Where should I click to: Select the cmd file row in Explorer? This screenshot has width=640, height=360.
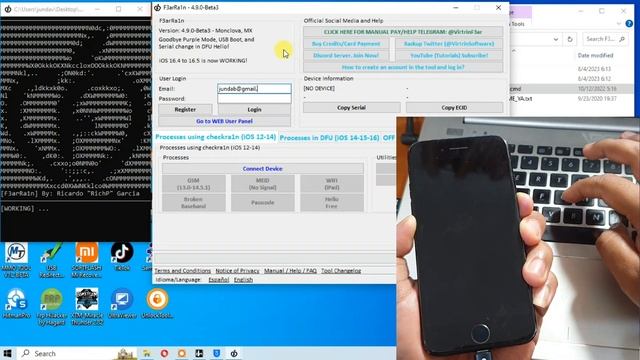pos(571,89)
